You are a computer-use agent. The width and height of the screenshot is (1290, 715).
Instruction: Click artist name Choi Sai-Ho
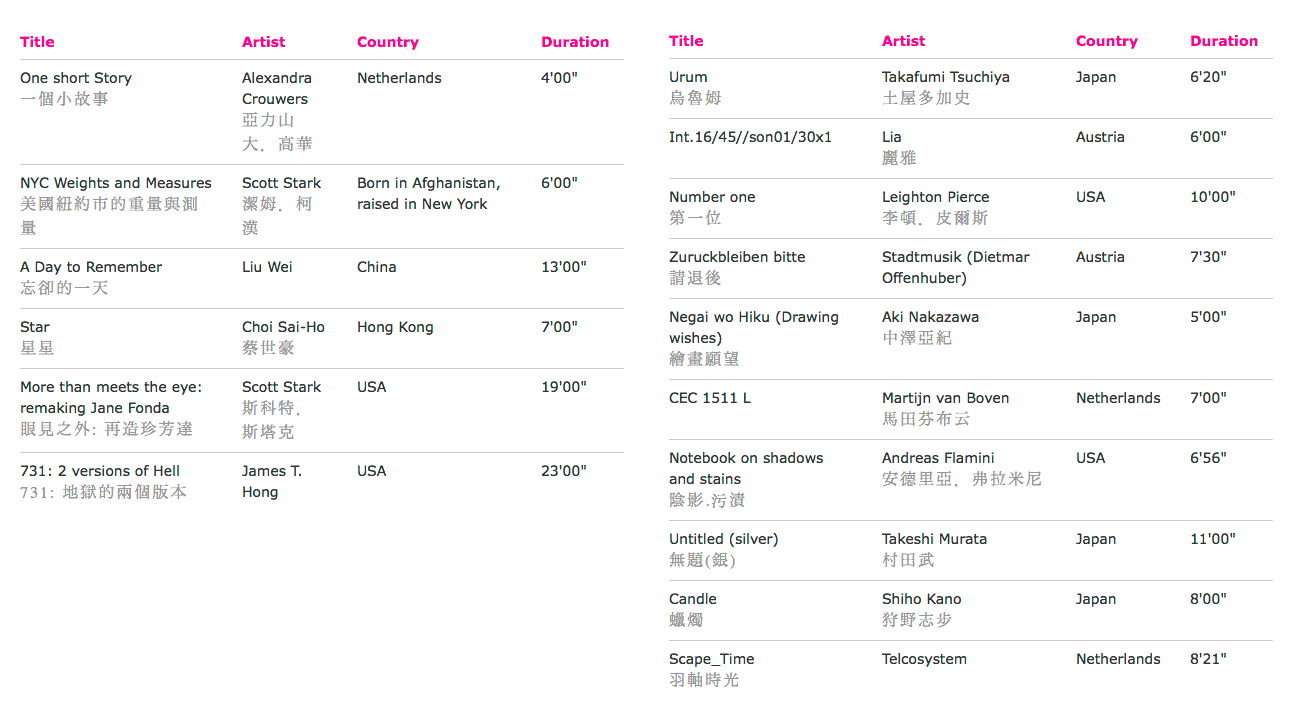point(283,327)
